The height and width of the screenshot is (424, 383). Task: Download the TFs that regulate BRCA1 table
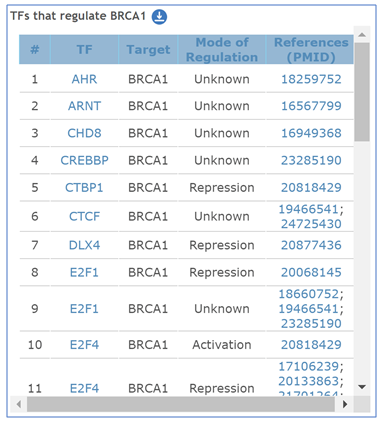click(x=159, y=17)
